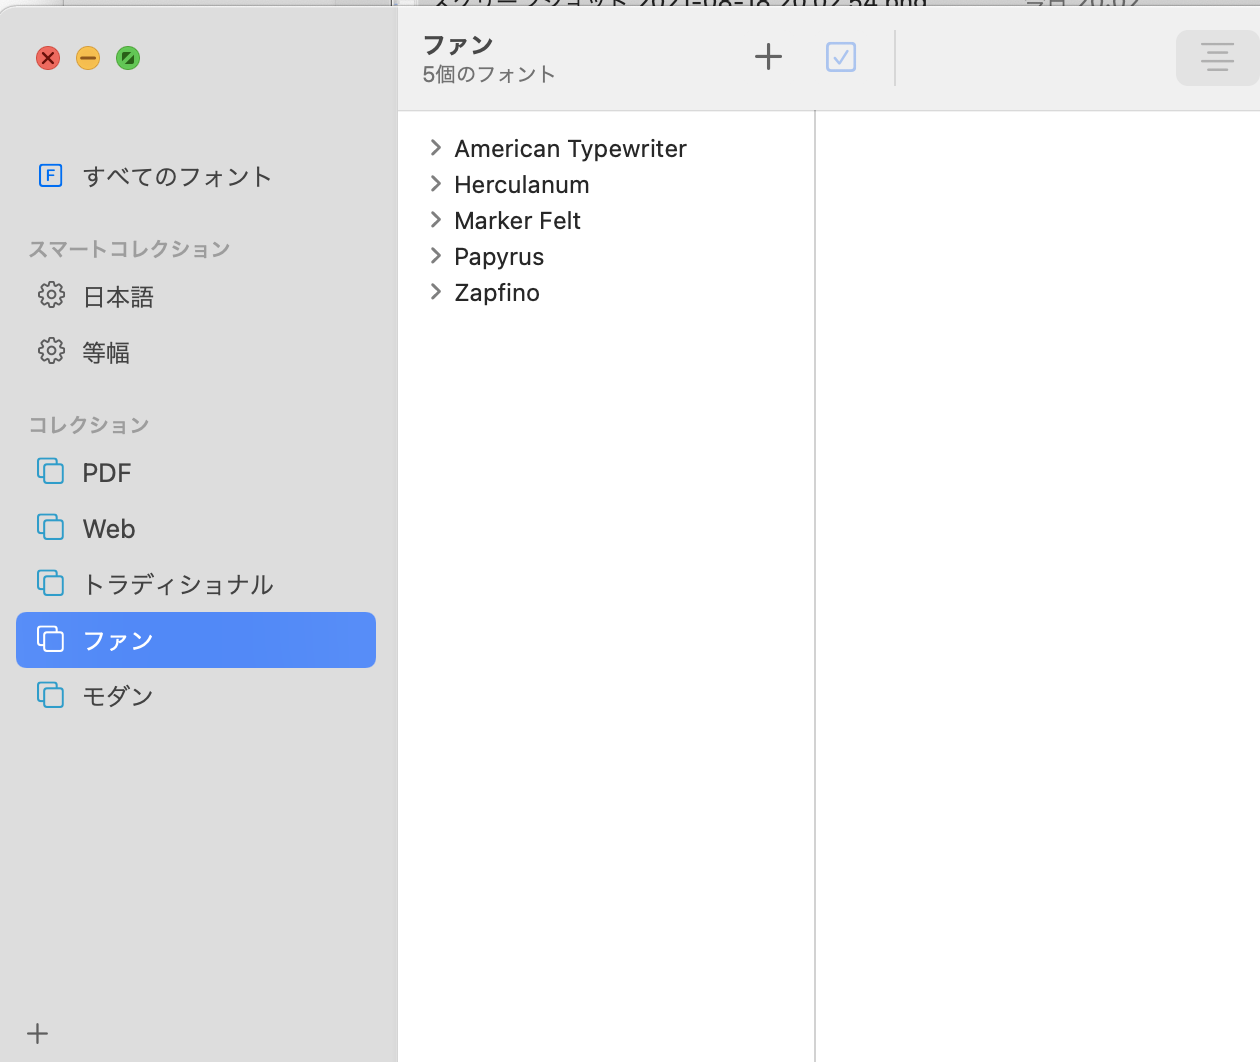Click the add font plus icon in toolbar
The image size is (1260, 1062).
click(768, 57)
